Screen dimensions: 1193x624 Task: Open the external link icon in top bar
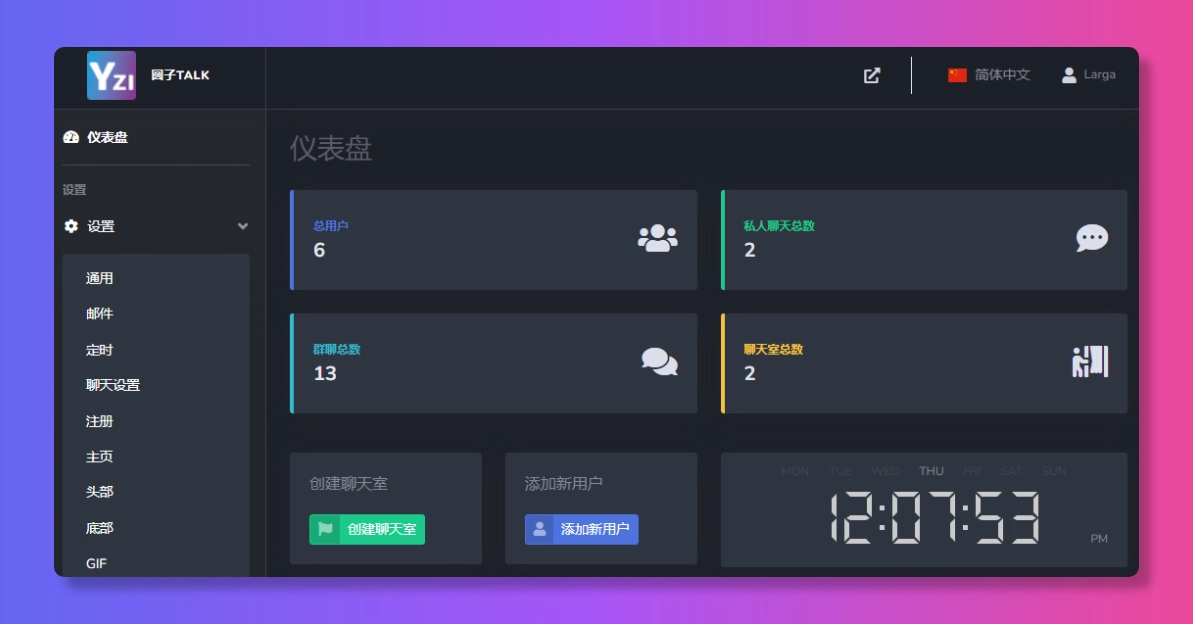click(871, 75)
